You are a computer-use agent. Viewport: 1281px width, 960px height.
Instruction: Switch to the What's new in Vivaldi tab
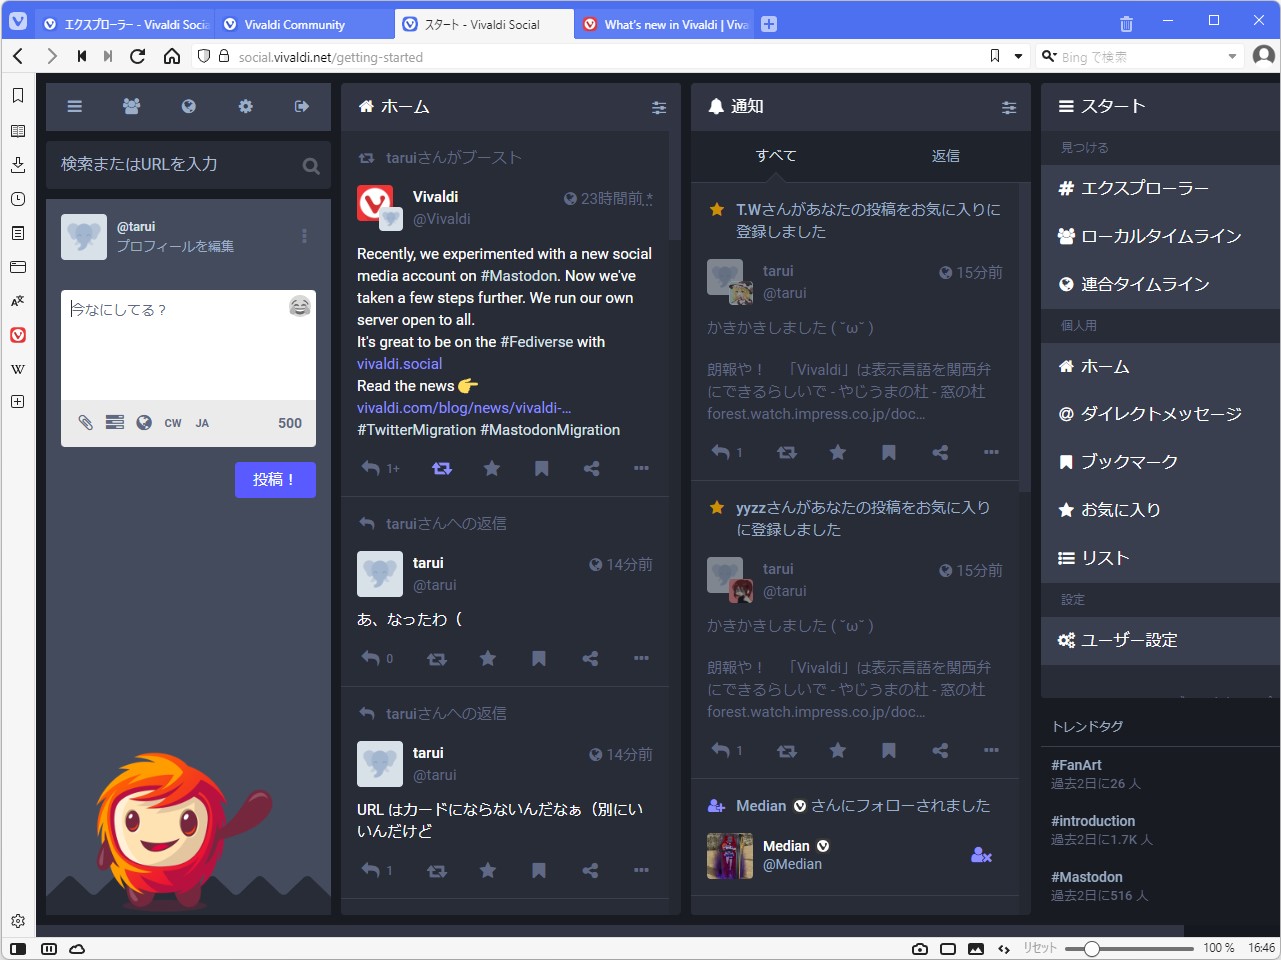click(x=664, y=22)
